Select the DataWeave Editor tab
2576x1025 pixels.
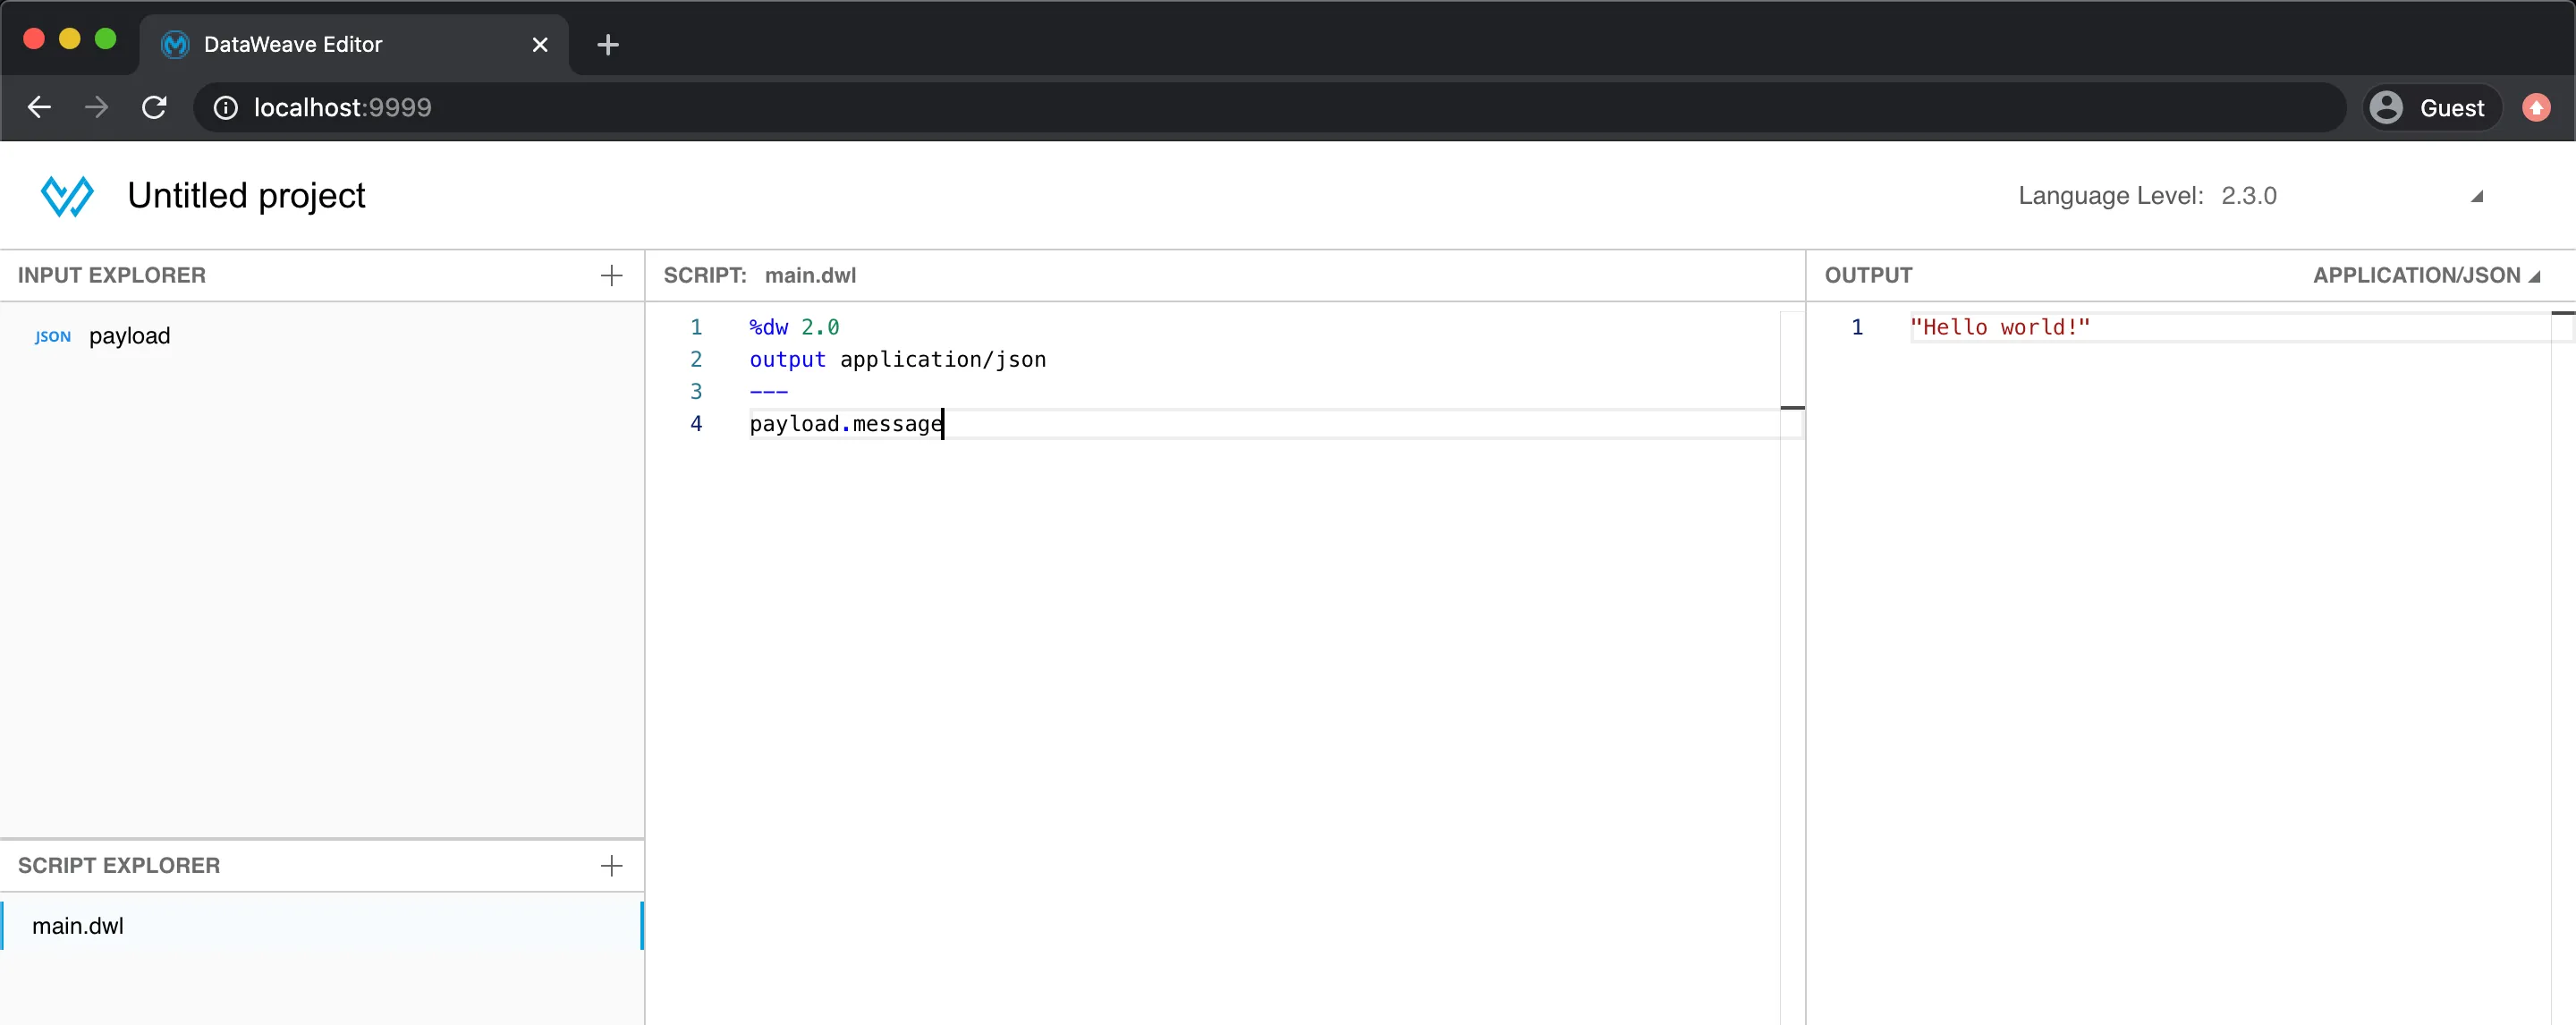pos(354,45)
